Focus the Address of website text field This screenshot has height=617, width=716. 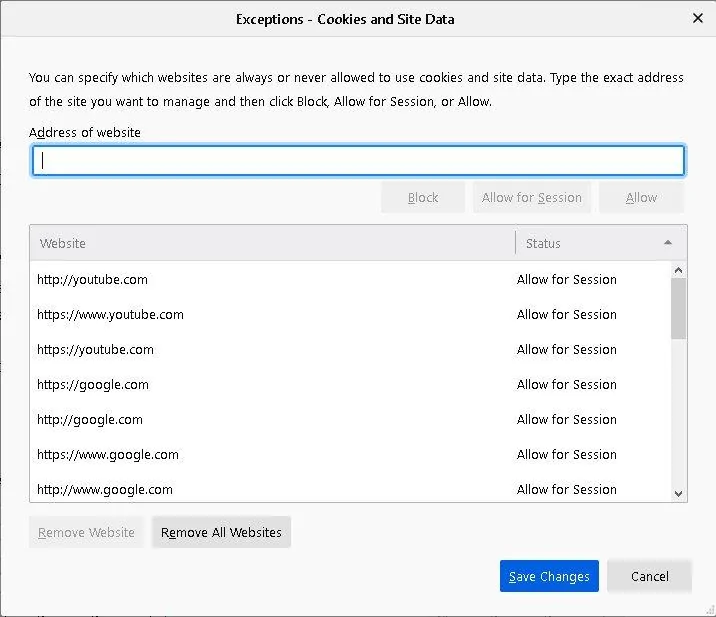coord(358,160)
